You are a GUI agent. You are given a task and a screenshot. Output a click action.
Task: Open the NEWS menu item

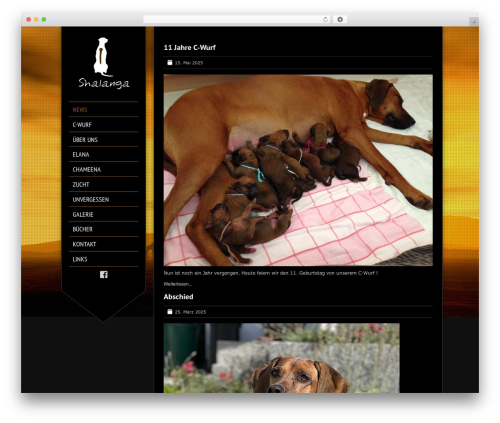tap(80, 110)
